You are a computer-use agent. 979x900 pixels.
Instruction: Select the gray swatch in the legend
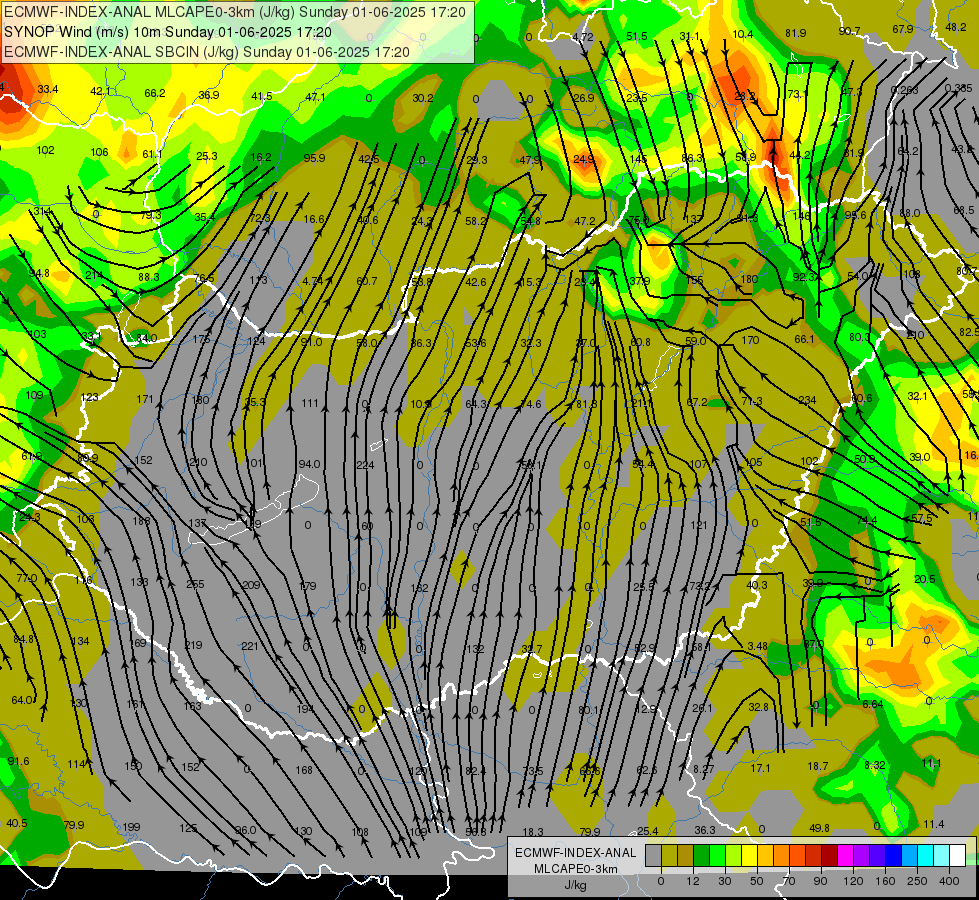(x=654, y=856)
